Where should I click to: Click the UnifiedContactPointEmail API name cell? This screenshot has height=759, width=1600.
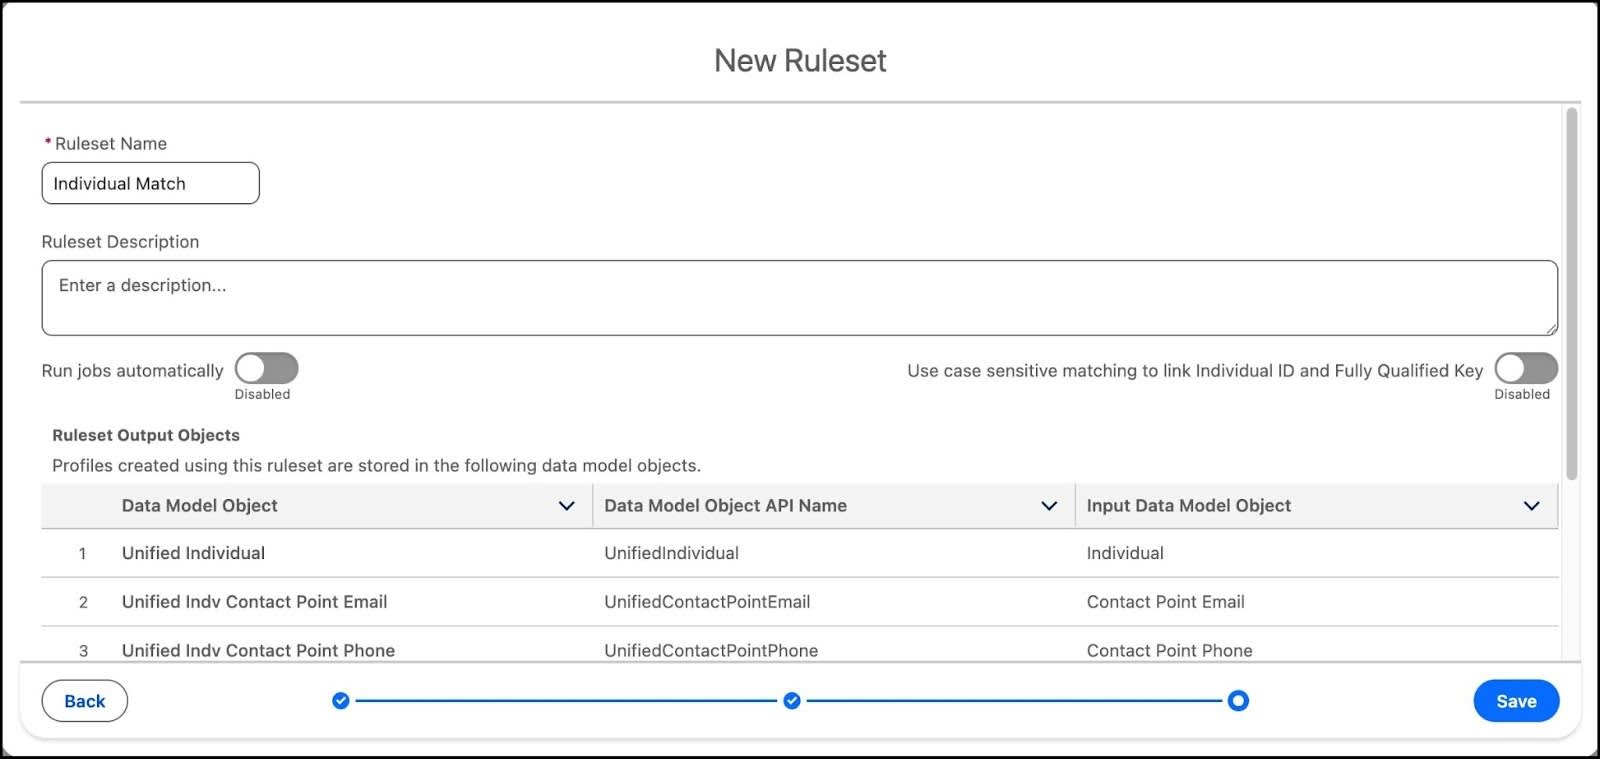(x=707, y=602)
